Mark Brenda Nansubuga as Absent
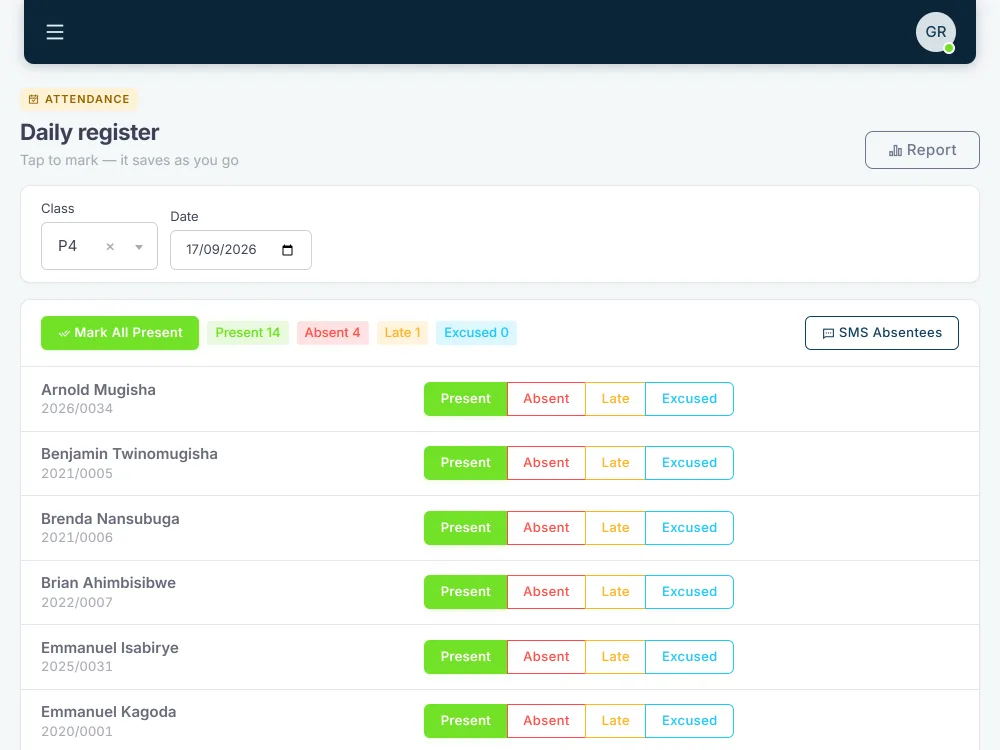1000x750 pixels. point(546,528)
